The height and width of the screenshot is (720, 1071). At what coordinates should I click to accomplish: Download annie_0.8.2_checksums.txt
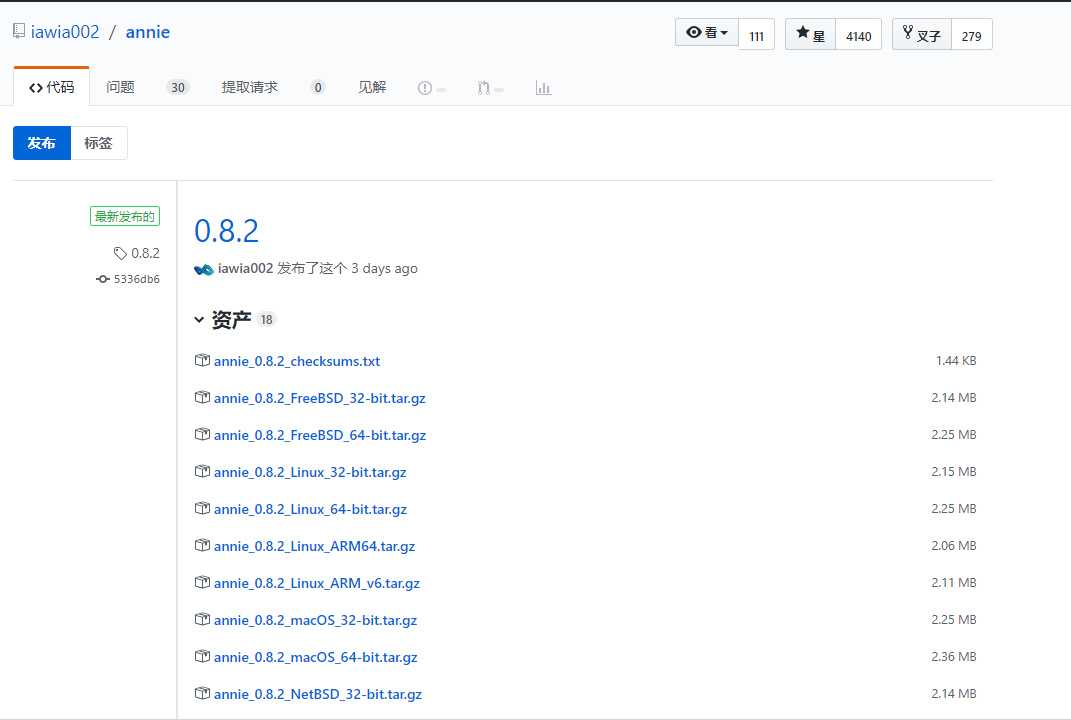[x=297, y=361]
